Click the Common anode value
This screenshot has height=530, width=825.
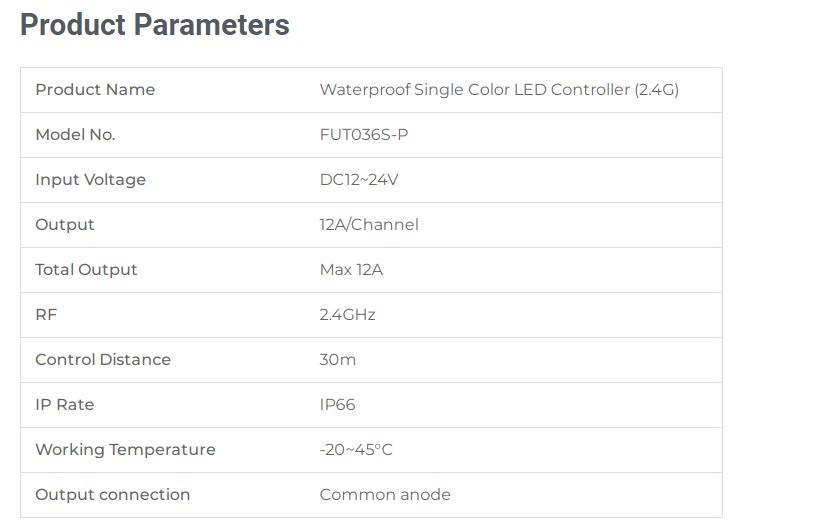pos(385,495)
